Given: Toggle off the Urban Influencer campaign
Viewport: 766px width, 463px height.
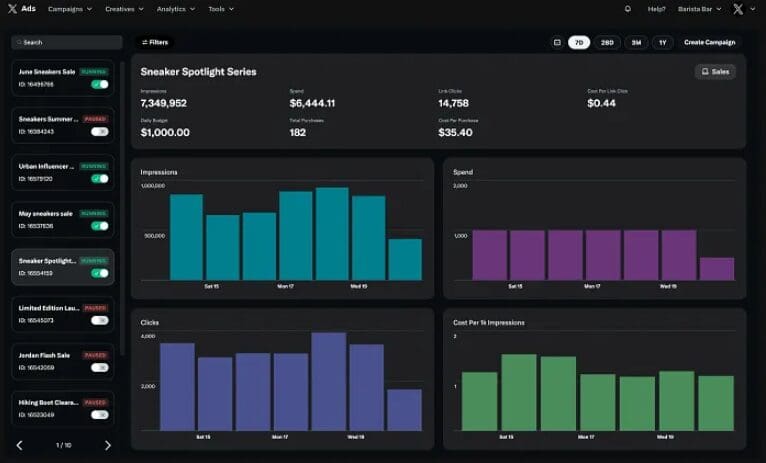Looking at the screenshot, I should (x=99, y=179).
